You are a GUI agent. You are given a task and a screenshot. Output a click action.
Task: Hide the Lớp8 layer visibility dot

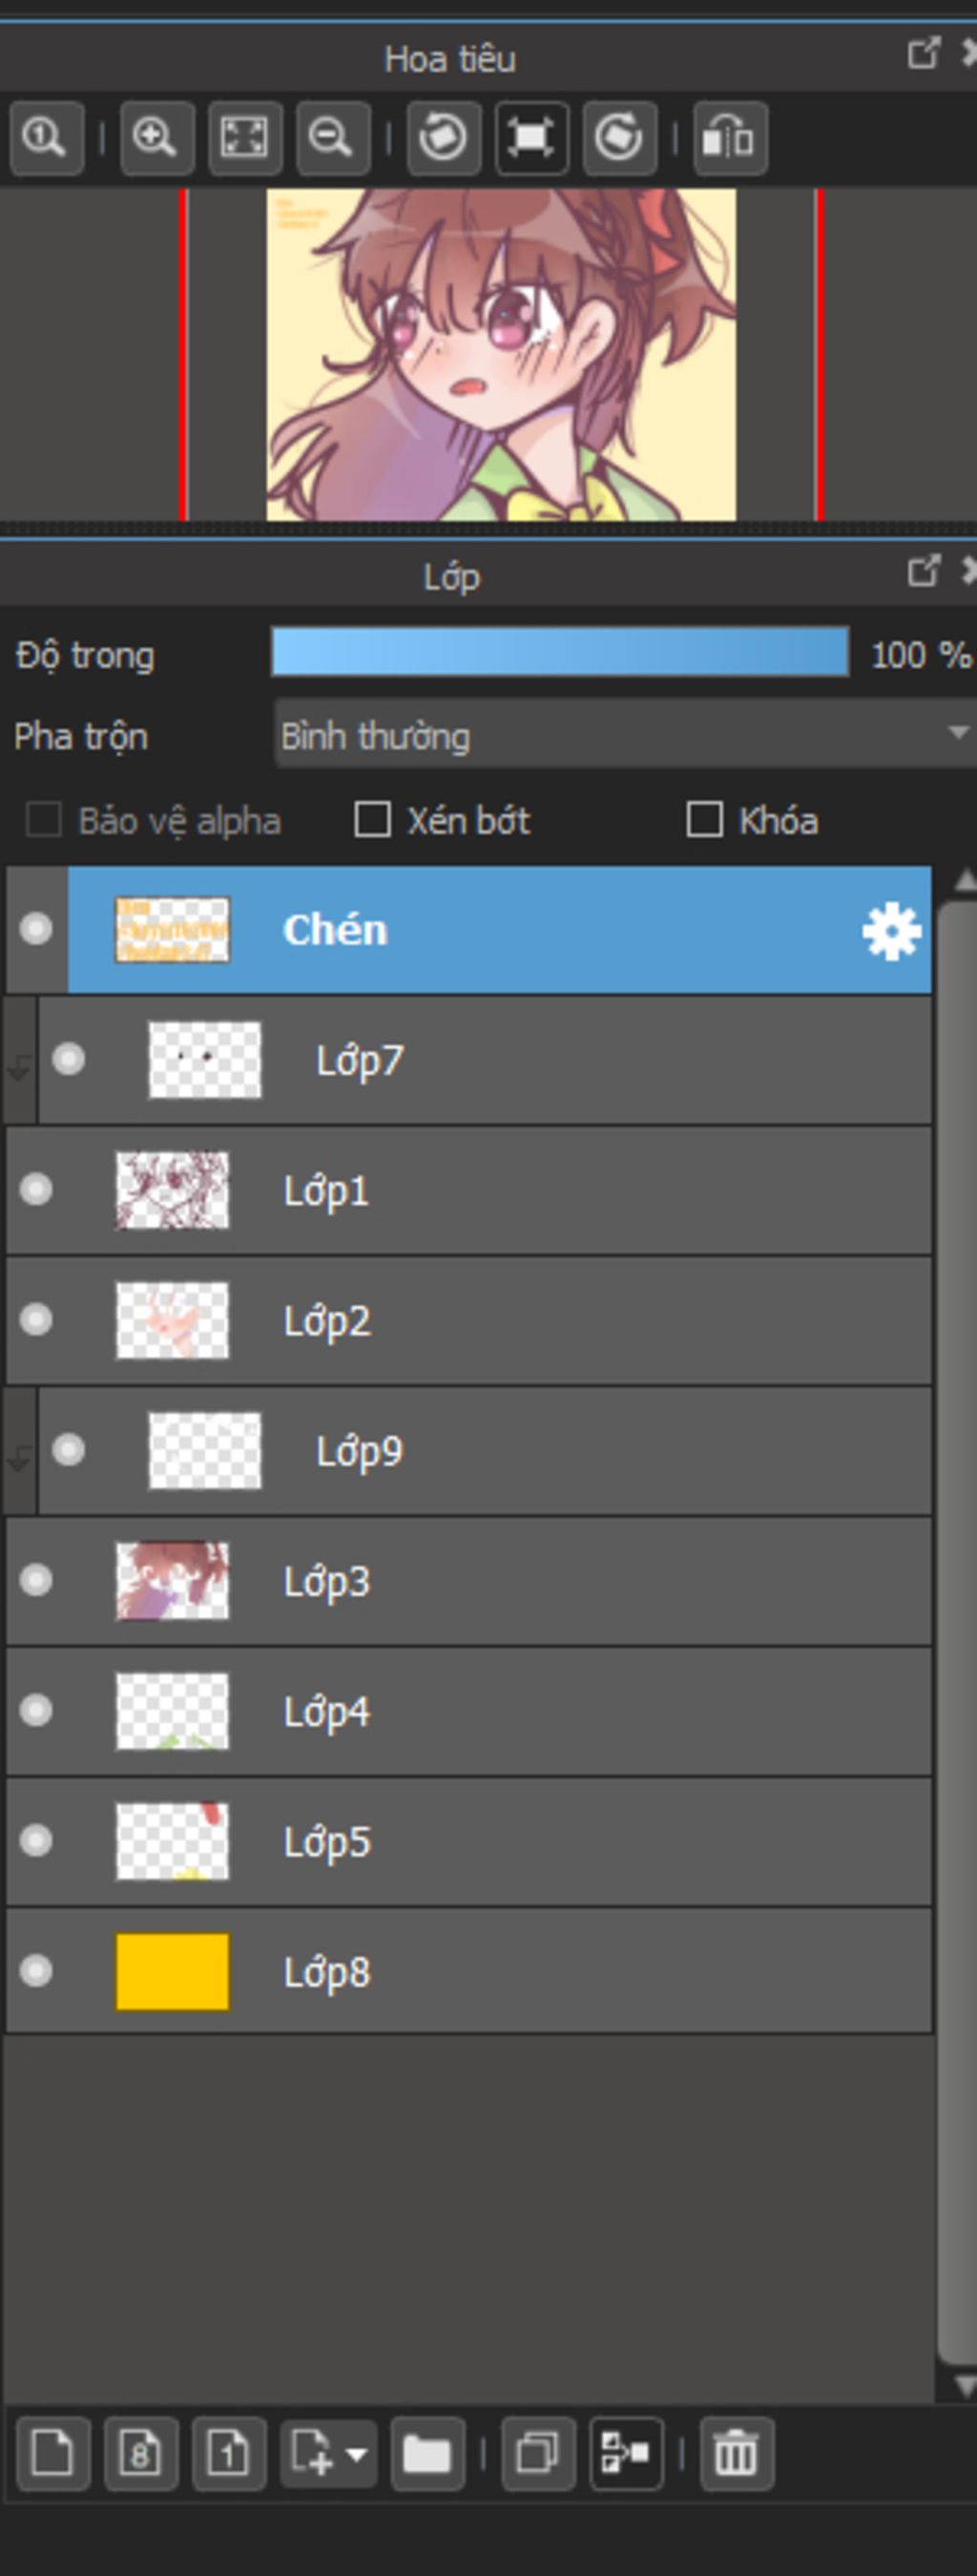36,1971
